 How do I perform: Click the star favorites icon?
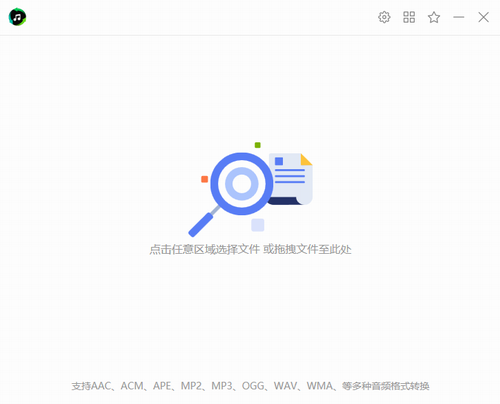(434, 17)
